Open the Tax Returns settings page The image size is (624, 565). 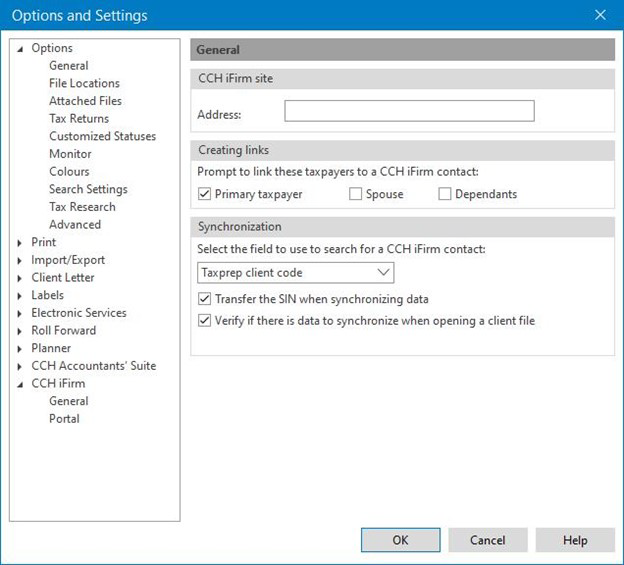79,119
